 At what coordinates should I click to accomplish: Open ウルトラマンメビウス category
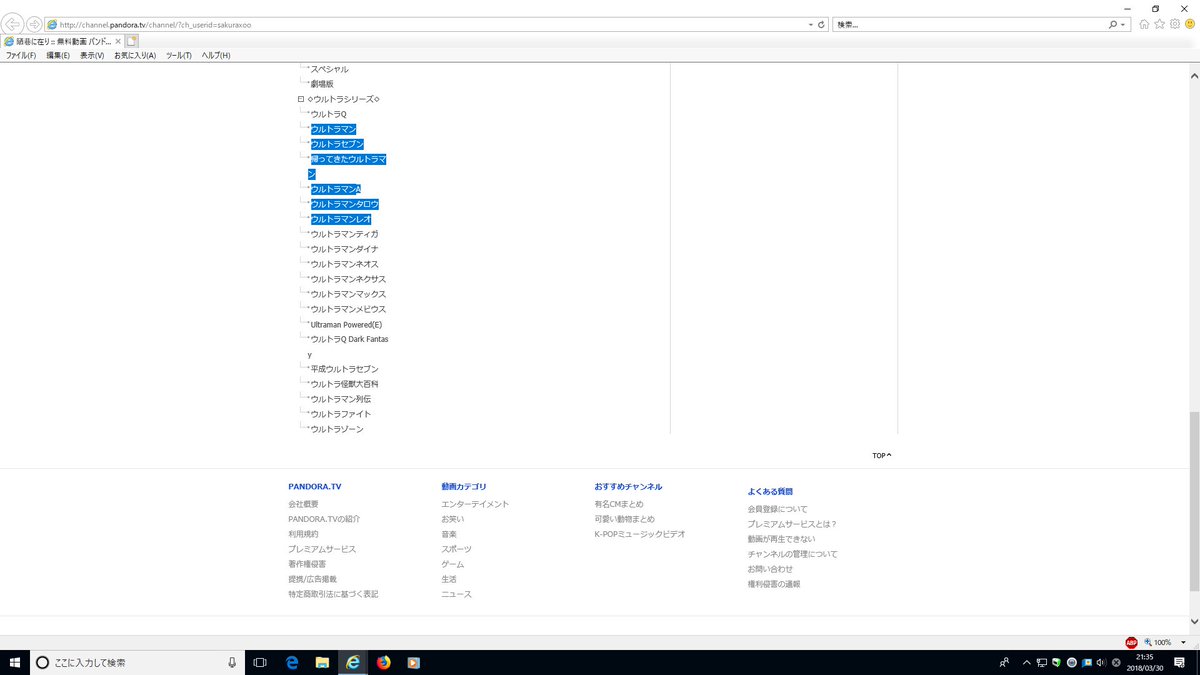coord(348,309)
